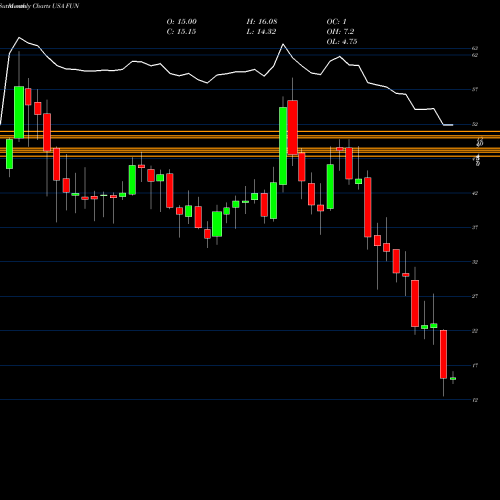Click the 57 price axis label
The height and width of the screenshot is (500, 500).
click(x=475, y=89)
